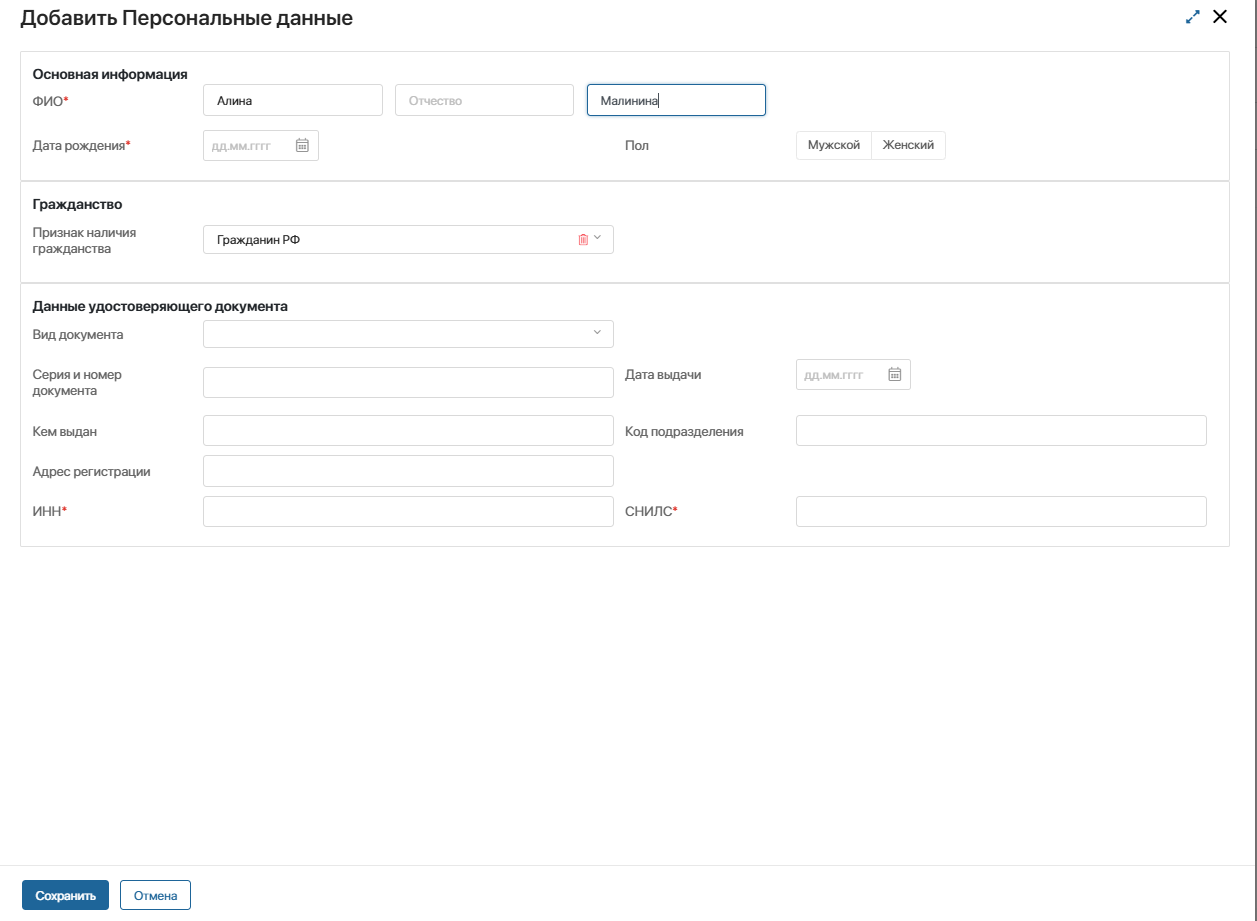This screenshot has width=1257, height=921.
Task: Click the surname field containing Малинина
Action: [676, 100]
